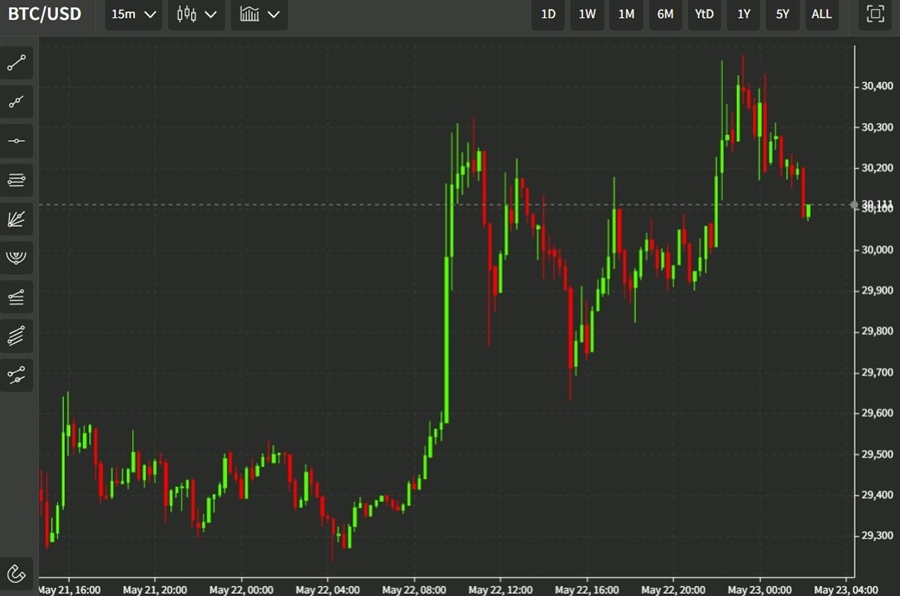Select the parallel channel tool
This screenshot has height=596, width=900.
(17, 335)
